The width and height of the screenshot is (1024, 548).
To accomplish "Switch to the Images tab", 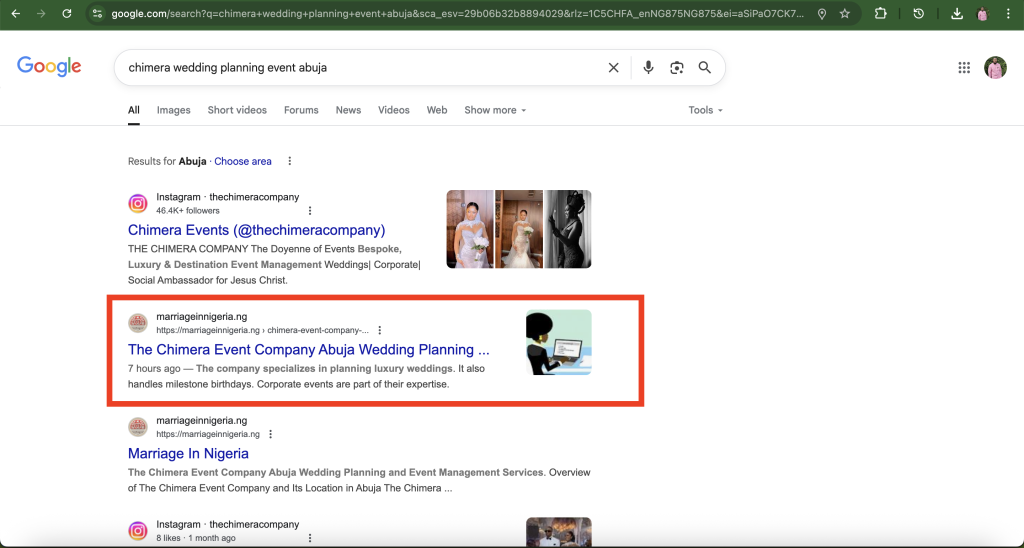I will click(174, 110).
